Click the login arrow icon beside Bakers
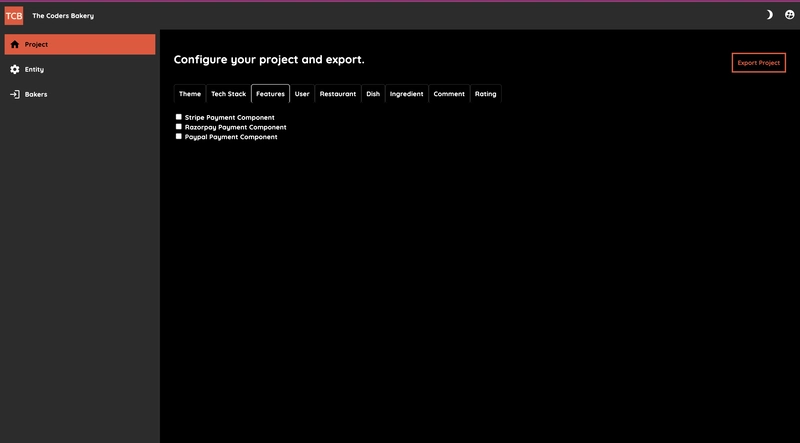800x443 pixels. [15, 94]
